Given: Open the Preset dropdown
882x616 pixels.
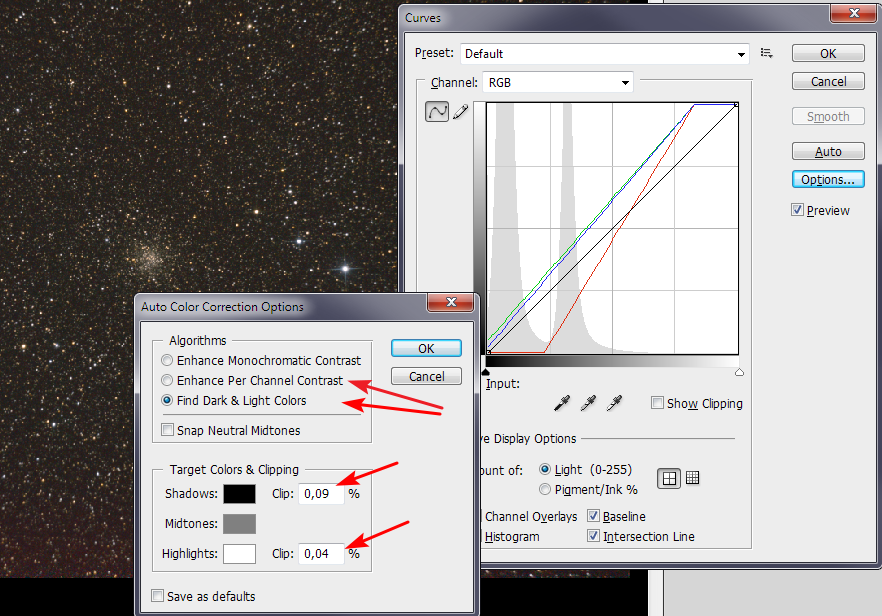Looking at the screenshot, I should [x=605, y=54].
